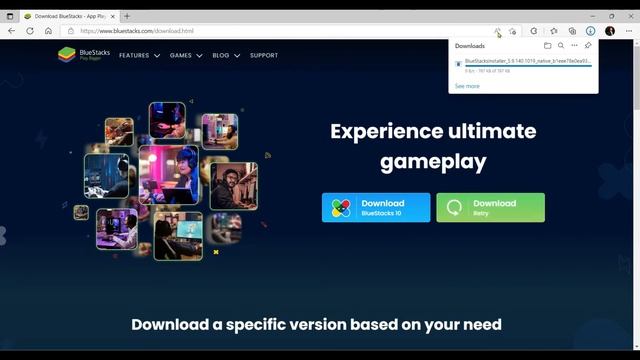This screenshot has width=640, height=360.
Task: Expand the GAMES menu
Action: click(186, 56)
